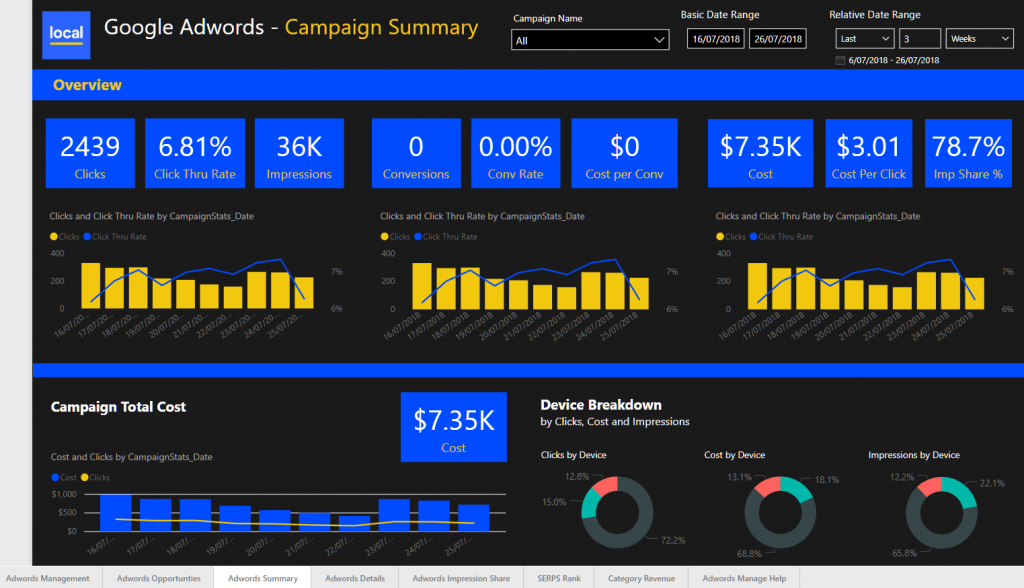This screenshot has width=1024, height=588.
Task: Click the blue Cost legend swatch
Action: click(x=55, y=478)
